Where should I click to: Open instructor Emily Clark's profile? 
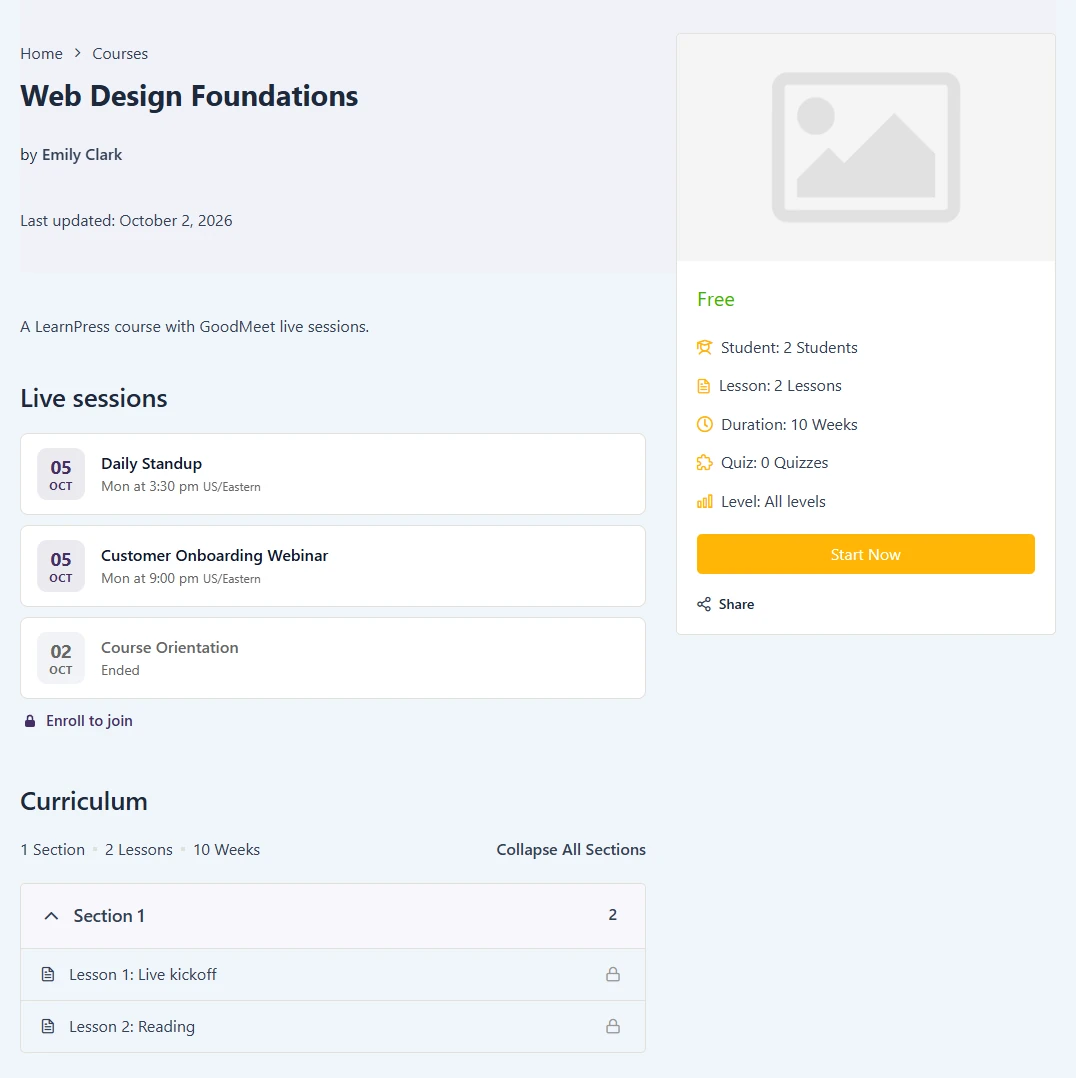pos(82,155)
